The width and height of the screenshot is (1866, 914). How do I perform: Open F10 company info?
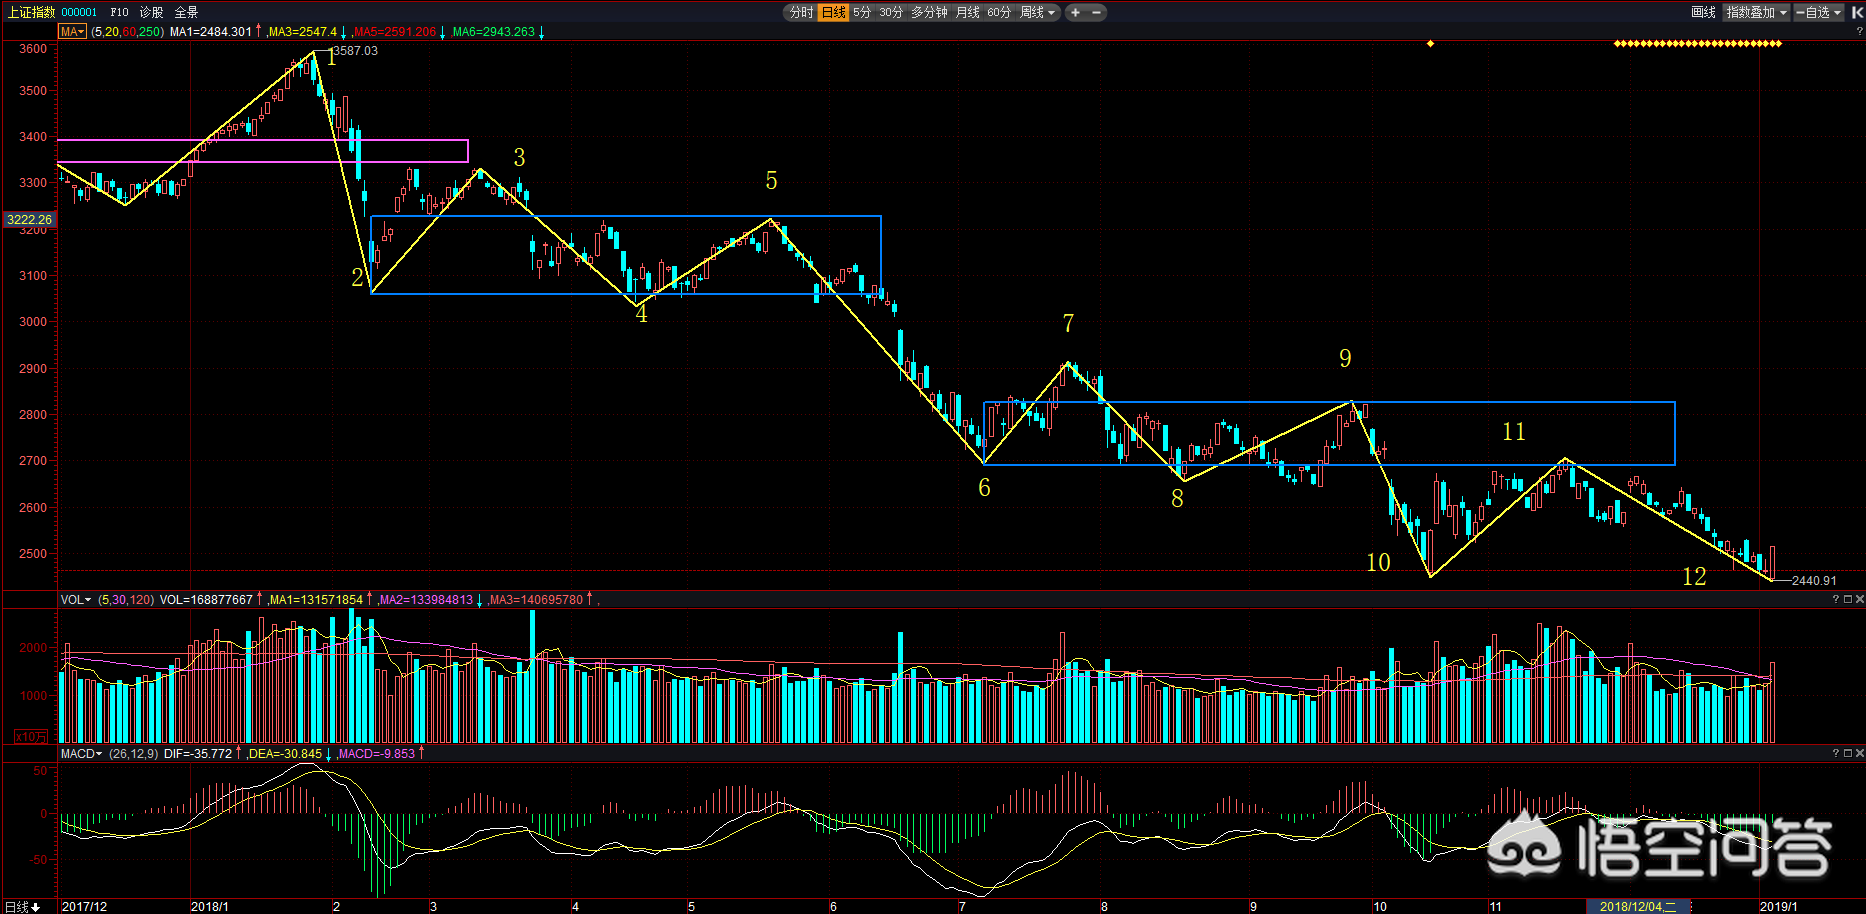119,12
